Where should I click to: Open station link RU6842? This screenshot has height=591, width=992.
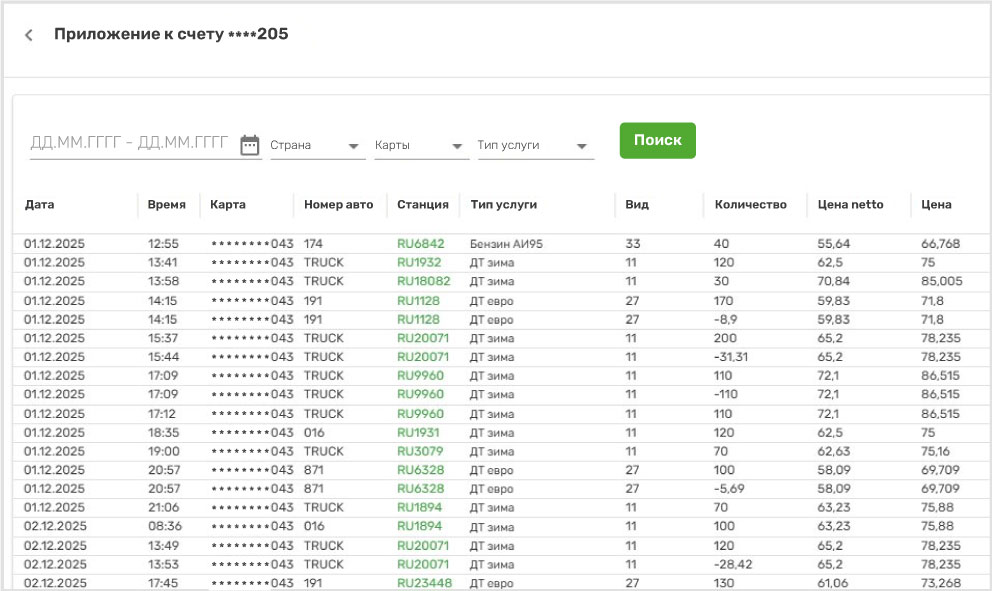pos(420,243)
